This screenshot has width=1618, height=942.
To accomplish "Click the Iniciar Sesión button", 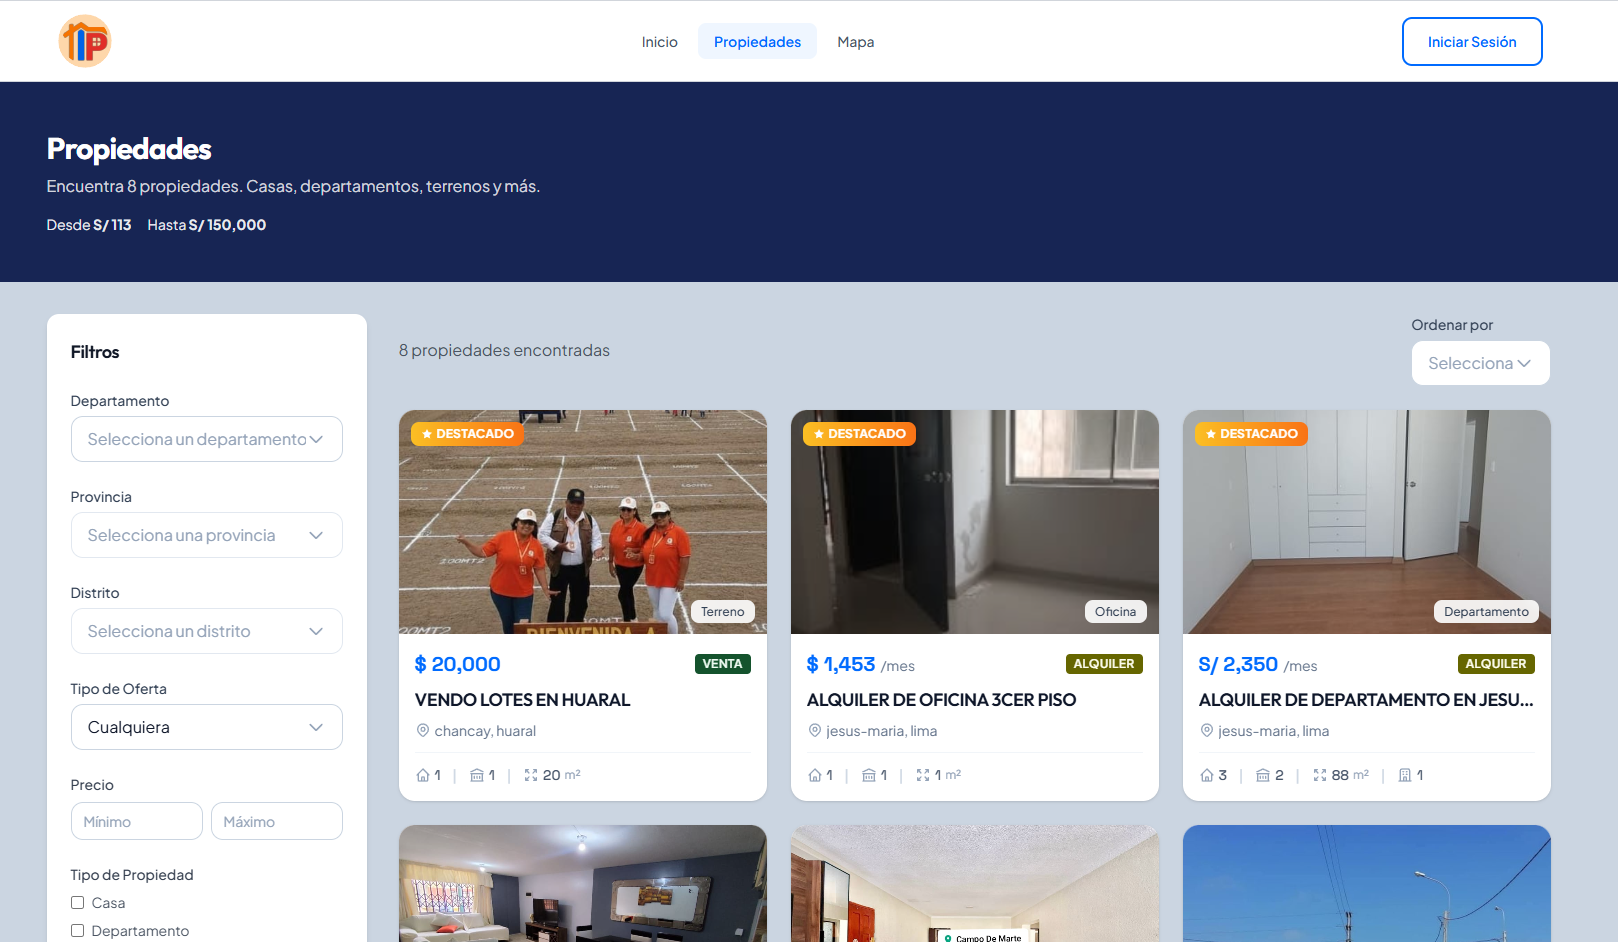I will [1472, 42].
